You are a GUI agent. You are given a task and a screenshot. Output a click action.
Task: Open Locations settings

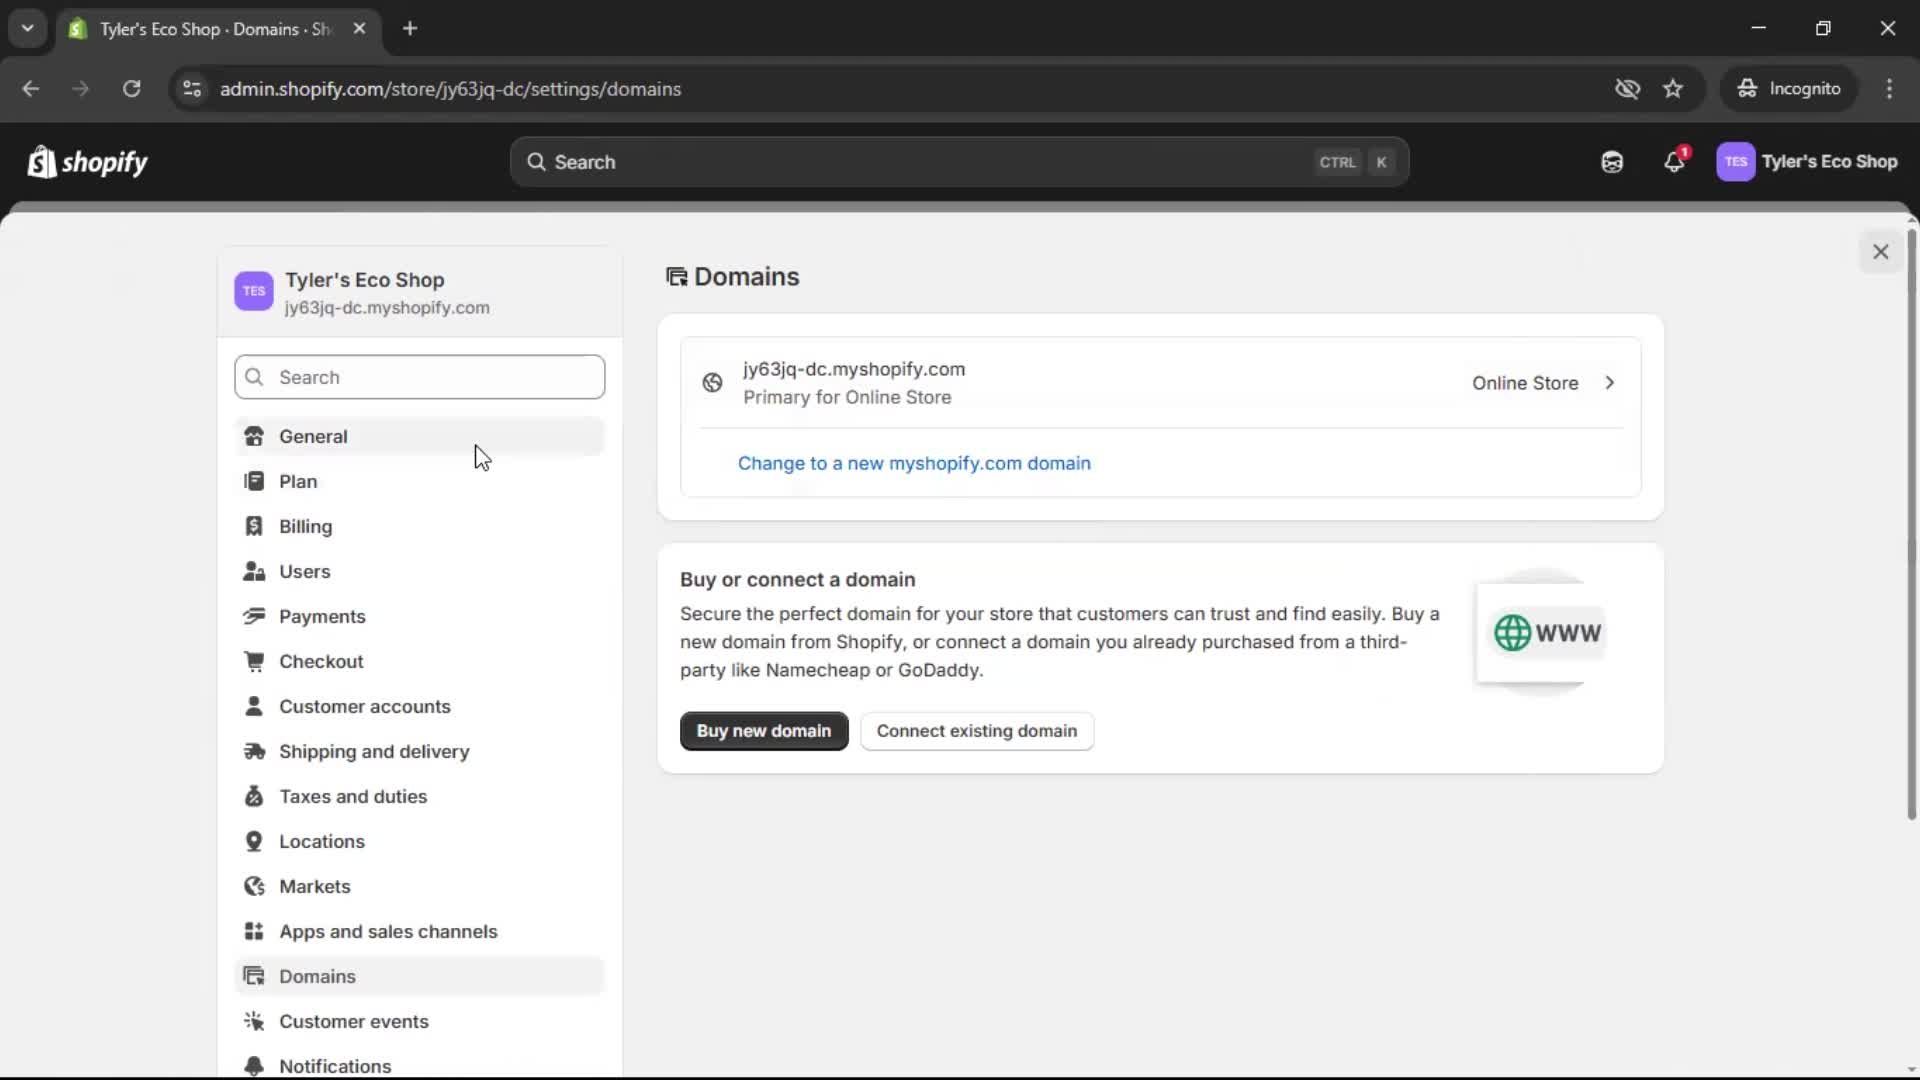pyautogui.click(x=322, y=841)
